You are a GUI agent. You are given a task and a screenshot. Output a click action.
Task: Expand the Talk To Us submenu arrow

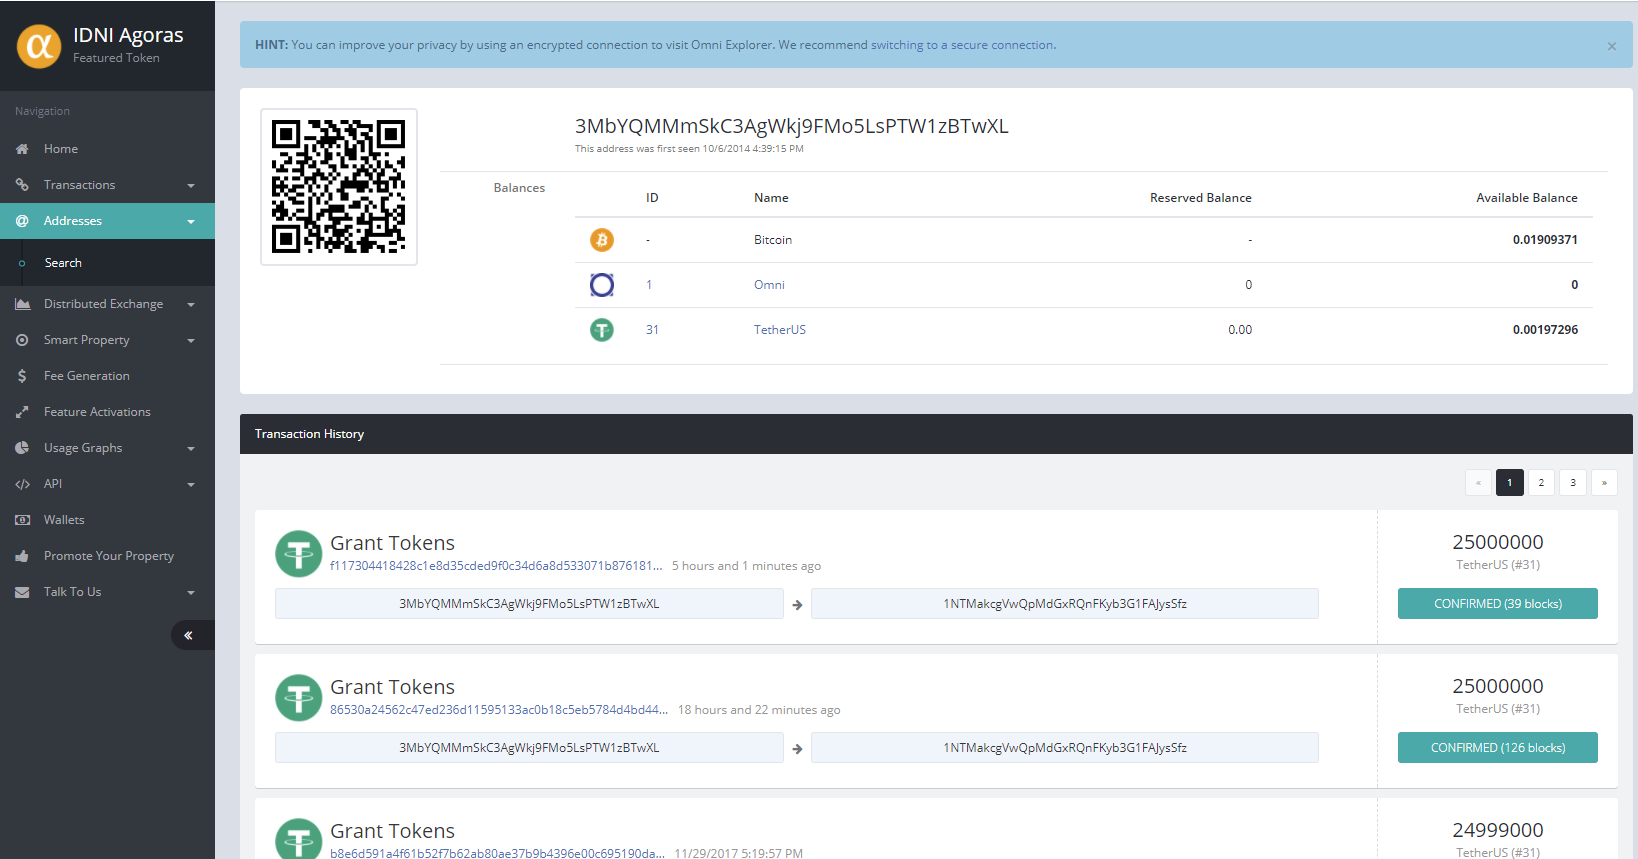(x=191, y=593)
